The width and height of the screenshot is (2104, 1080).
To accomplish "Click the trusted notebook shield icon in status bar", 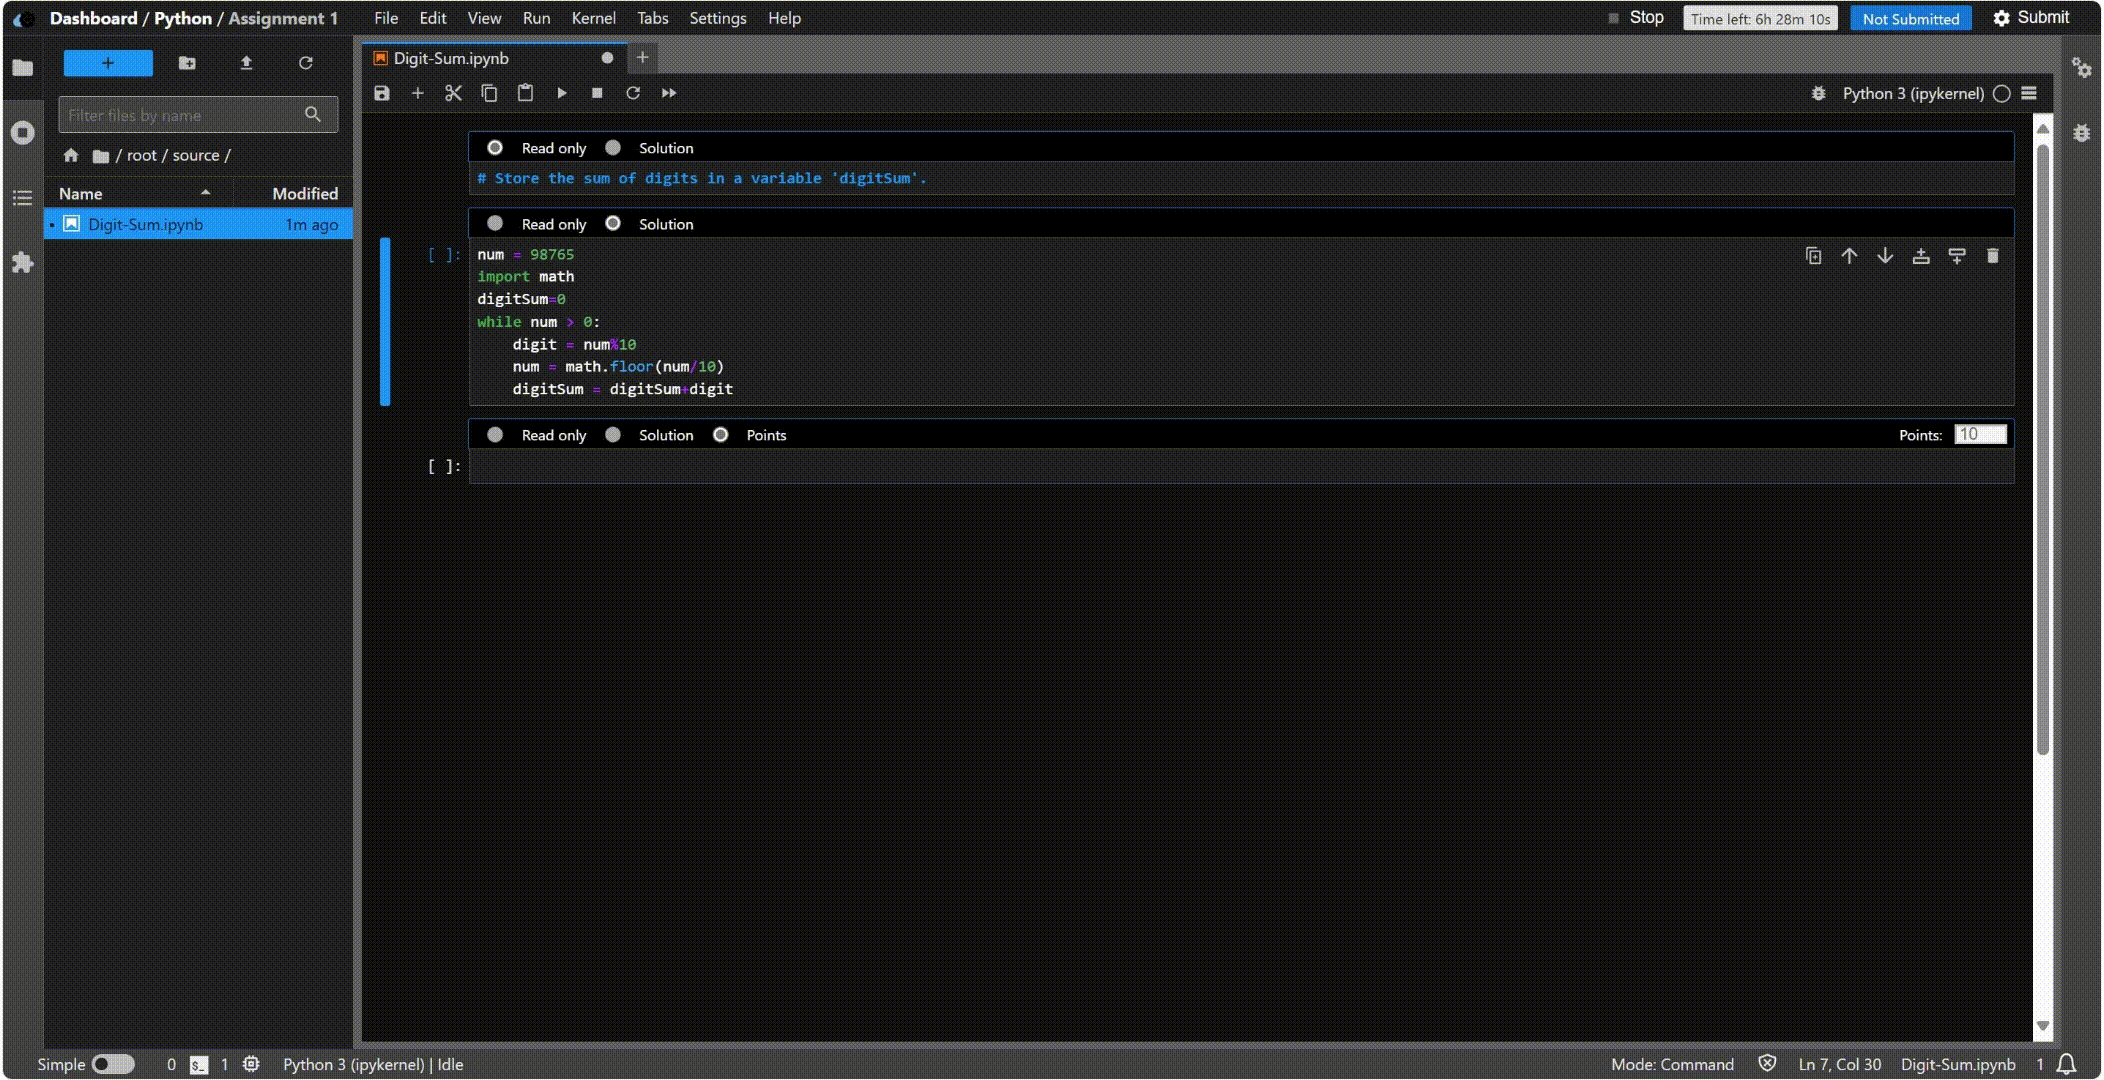I will [1767, 1064].
